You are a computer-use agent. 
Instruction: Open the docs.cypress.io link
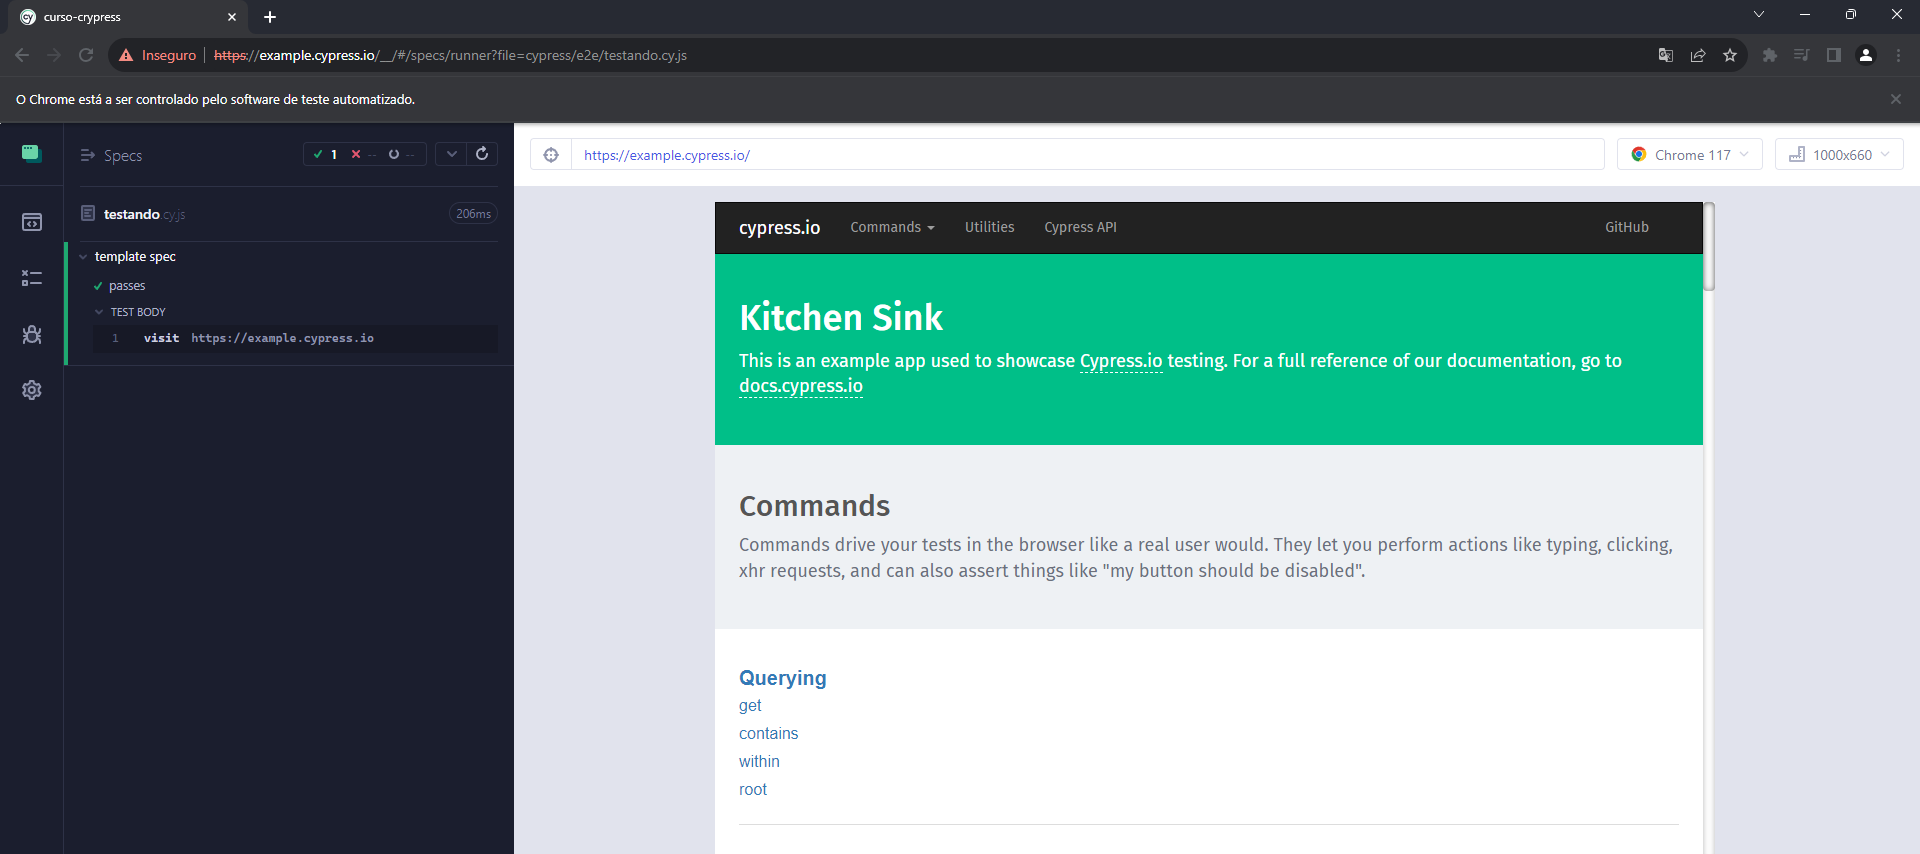click(801, 386)
